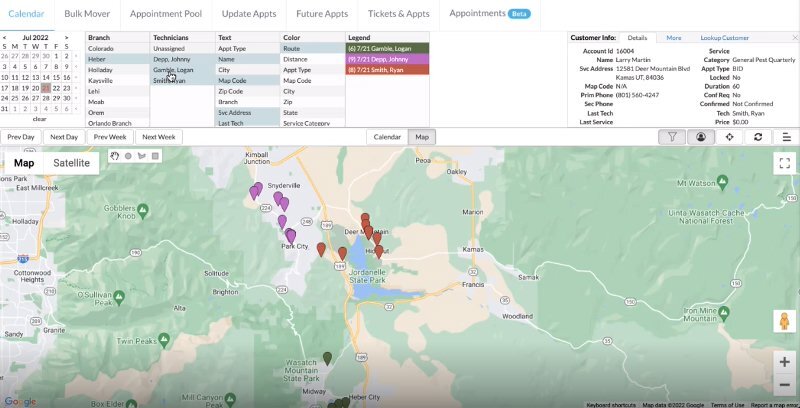800x408 pixels.
Task: Zoom in on the map
Action: (x=785, y=362)
